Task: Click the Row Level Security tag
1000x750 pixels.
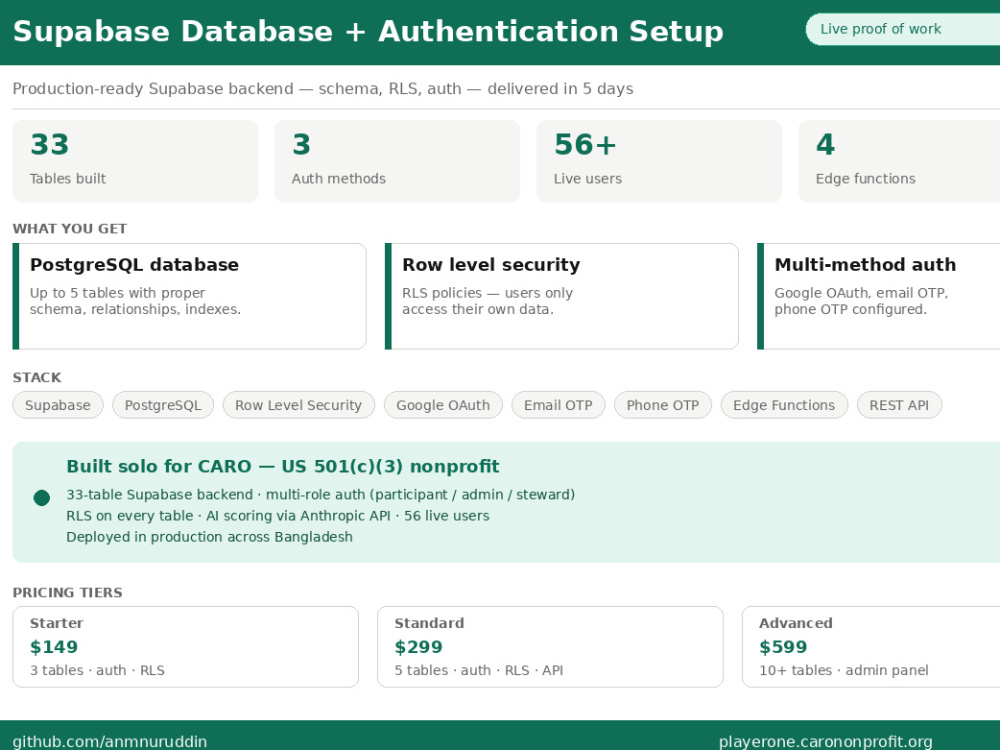Action: [x=298, y=405]
